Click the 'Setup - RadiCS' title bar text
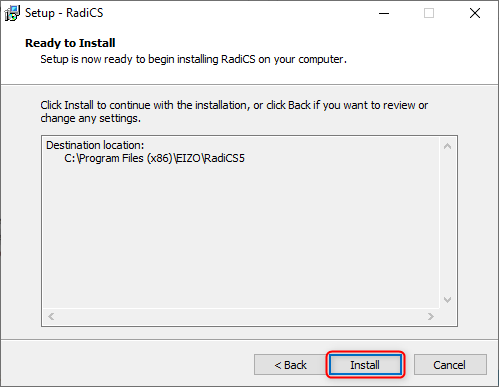The image size is (499, 387). tap(64, 13)
